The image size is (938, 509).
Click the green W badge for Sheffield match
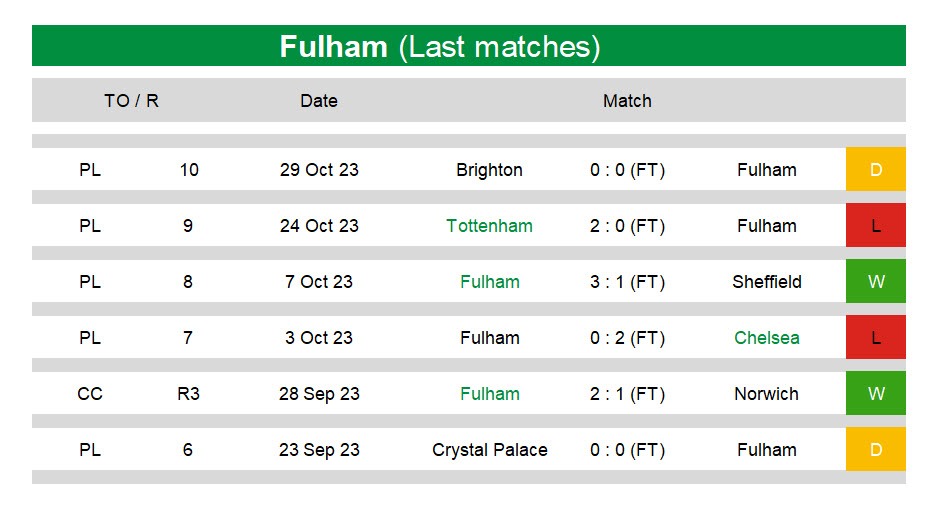click(x=875, y=281)
